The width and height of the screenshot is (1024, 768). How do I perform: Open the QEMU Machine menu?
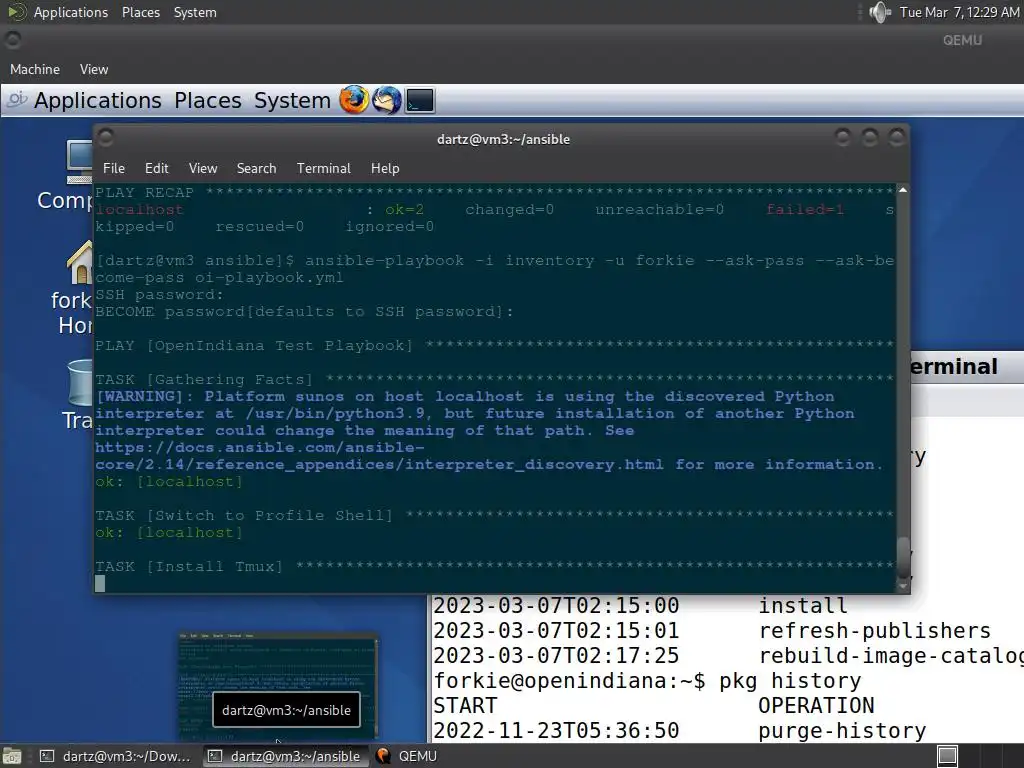tap(35, 69)
